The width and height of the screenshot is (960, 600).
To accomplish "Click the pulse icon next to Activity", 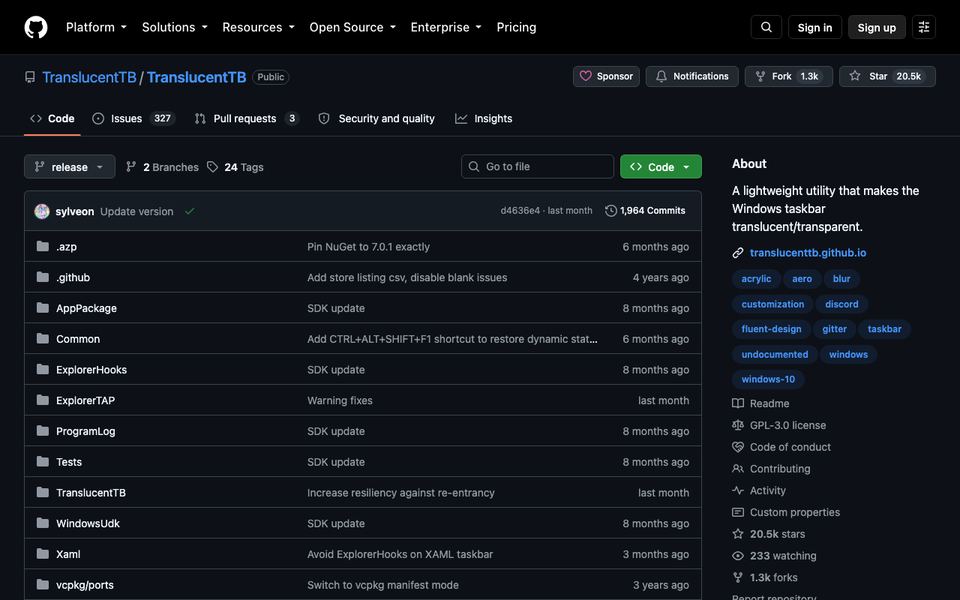I will click(738, 490).
